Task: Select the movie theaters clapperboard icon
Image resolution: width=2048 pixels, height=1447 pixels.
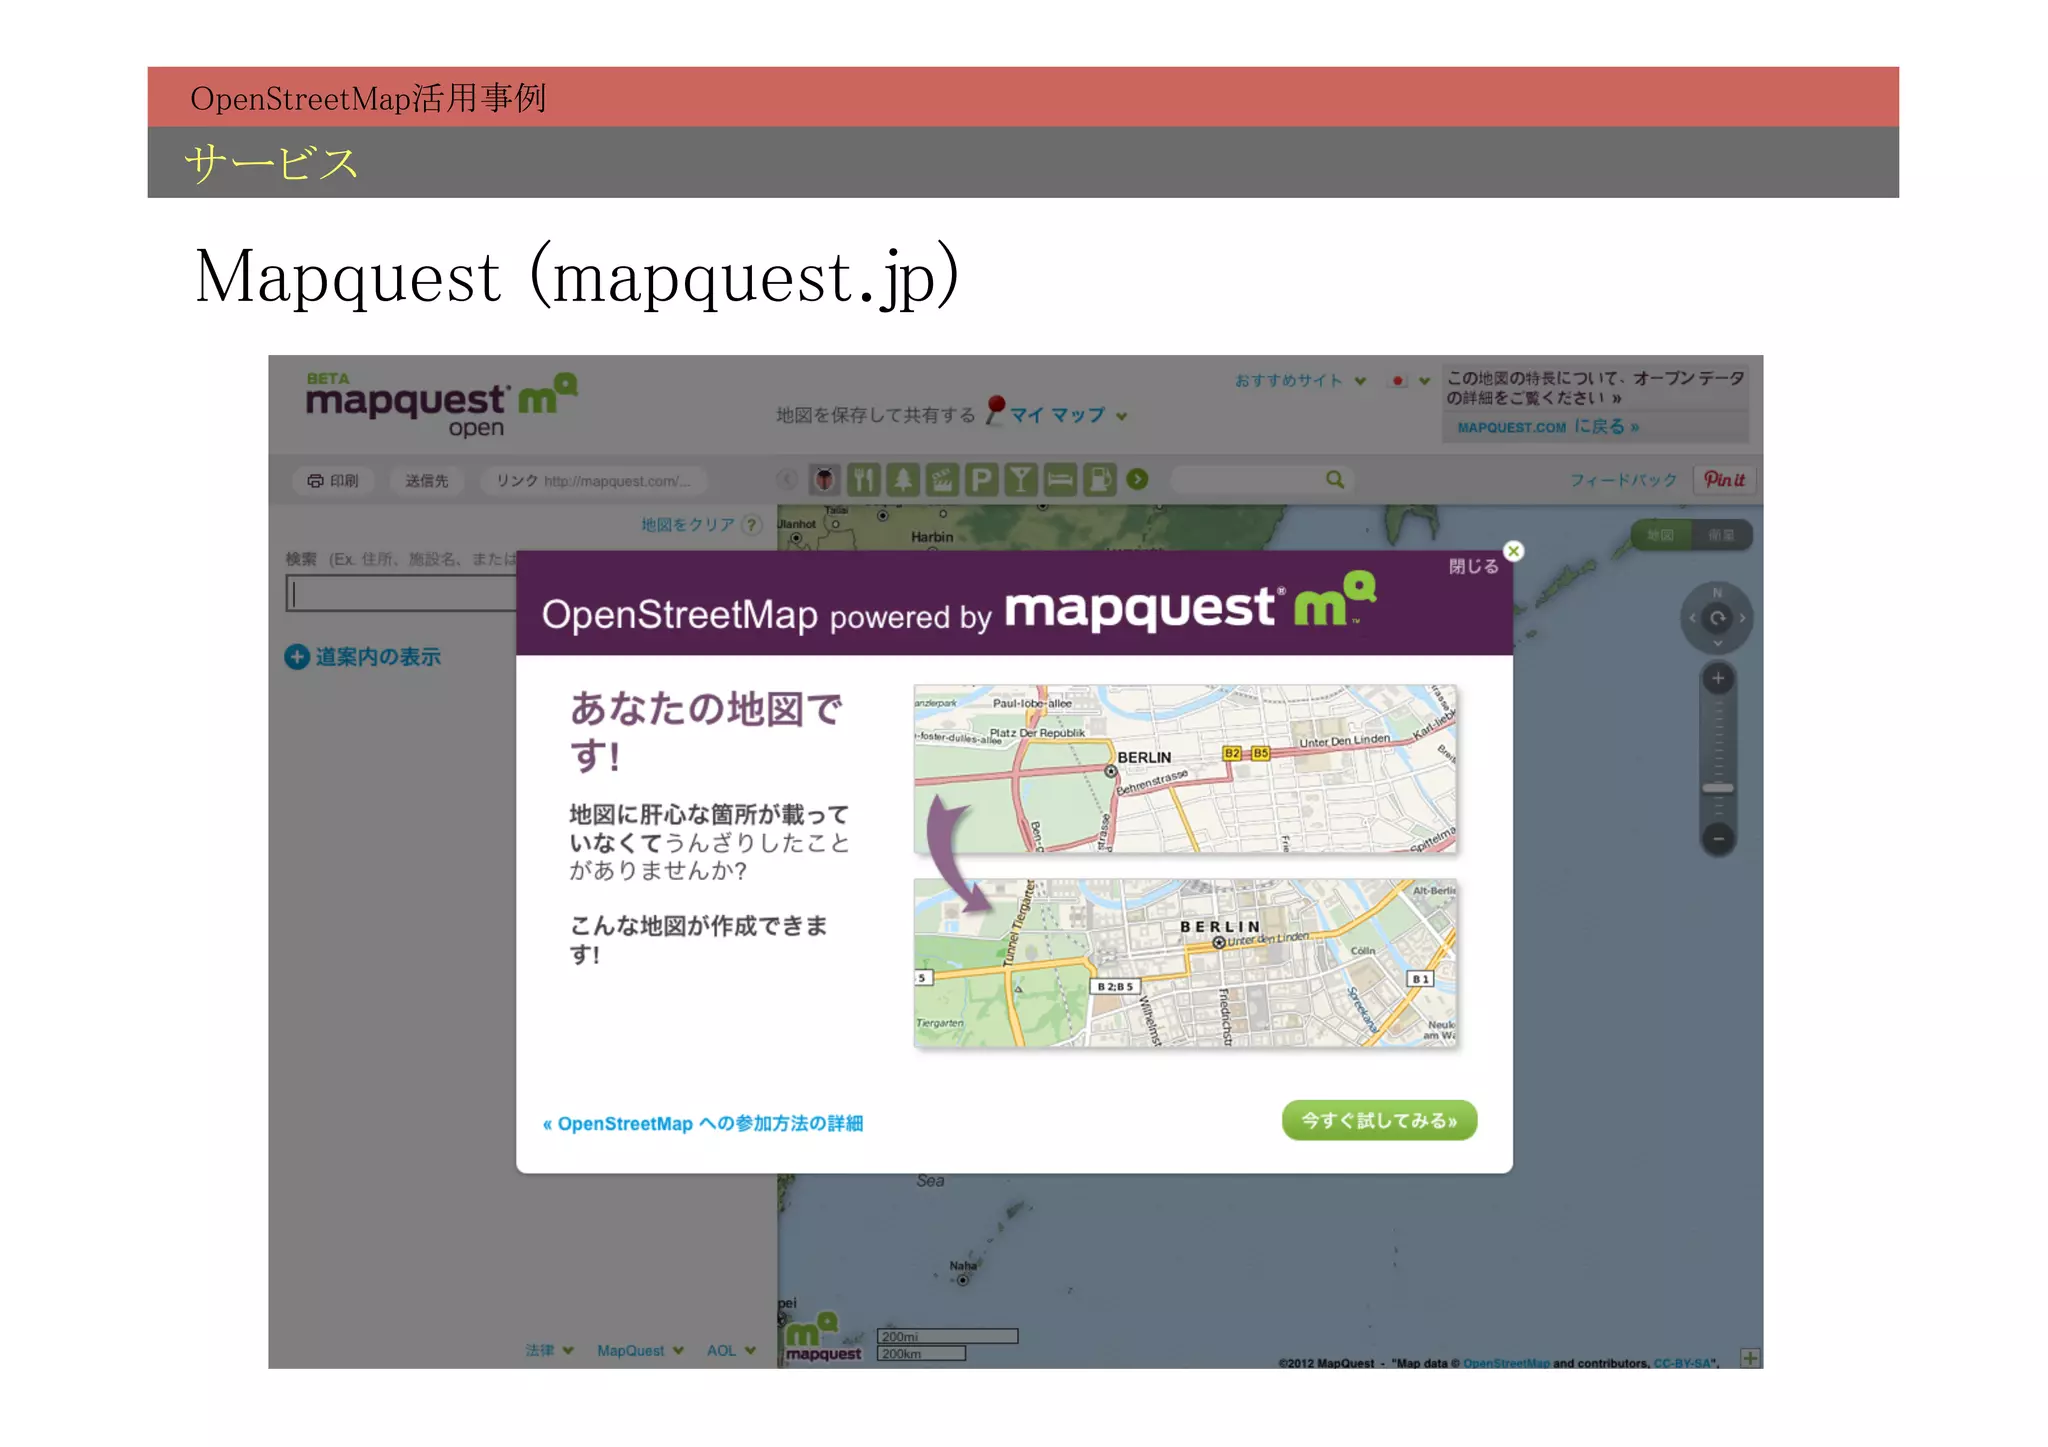Action: coord(942,480)
